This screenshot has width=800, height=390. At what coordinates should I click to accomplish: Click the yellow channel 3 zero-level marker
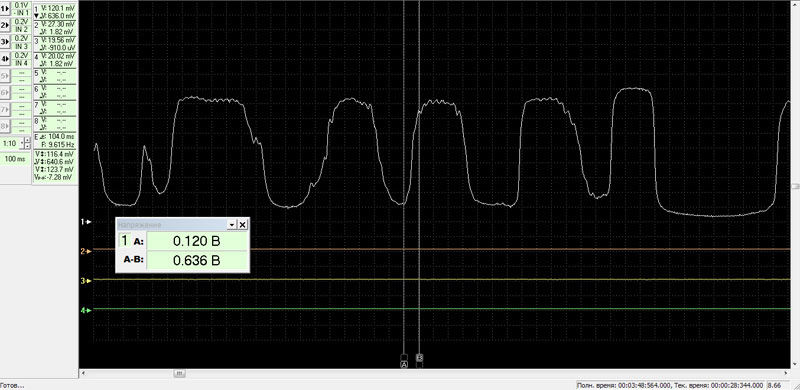[x=87, y=281]
